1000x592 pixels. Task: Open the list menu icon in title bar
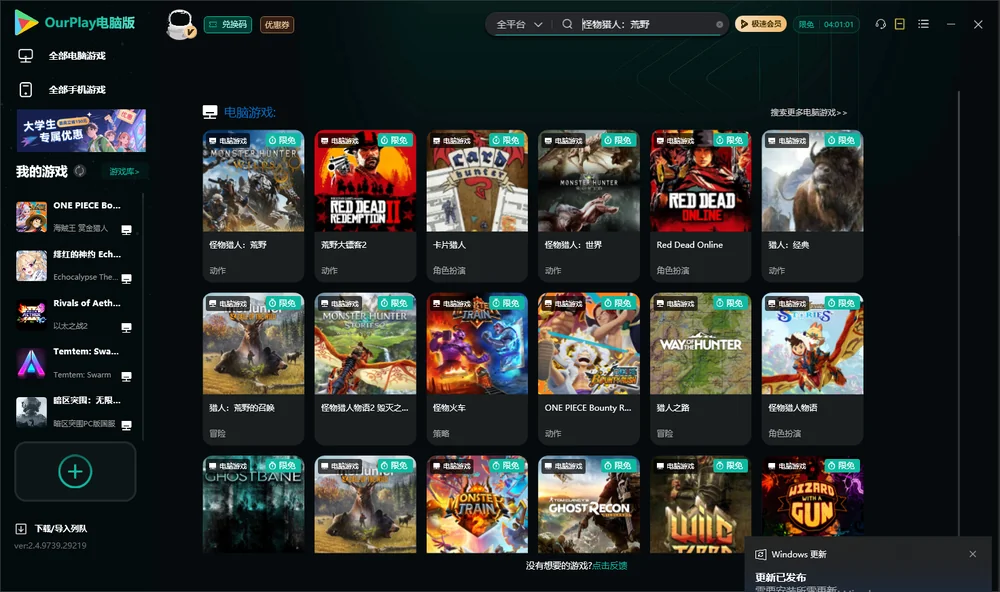923,24
